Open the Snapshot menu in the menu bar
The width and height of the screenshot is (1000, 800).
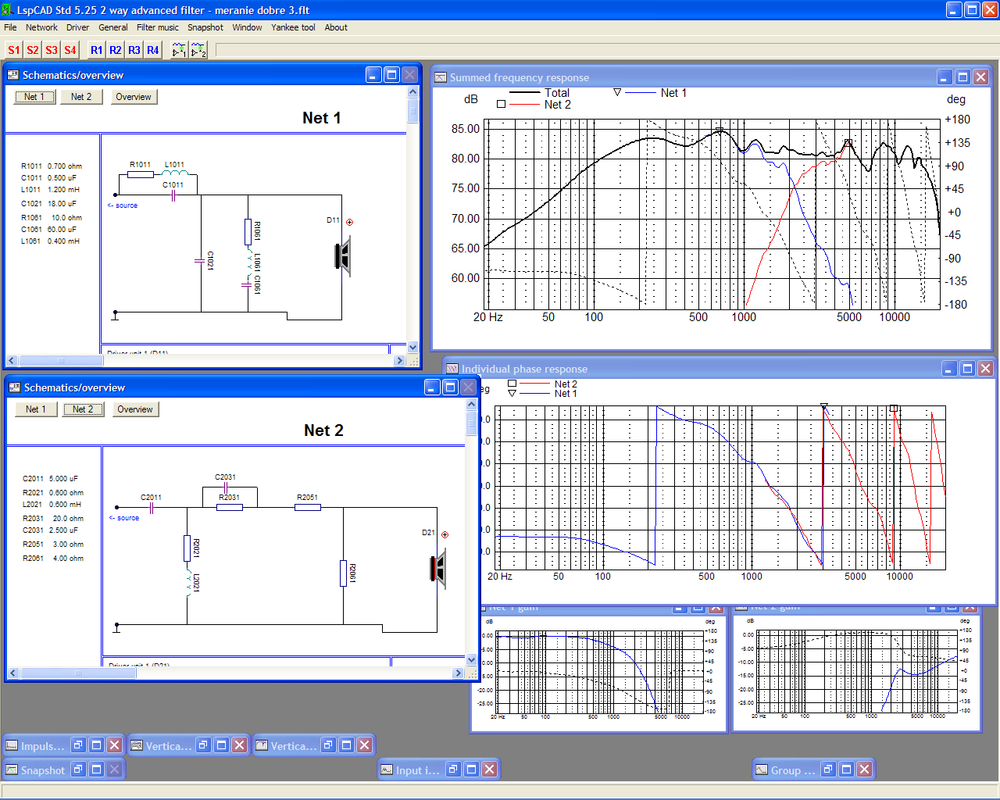pos(205,27)
